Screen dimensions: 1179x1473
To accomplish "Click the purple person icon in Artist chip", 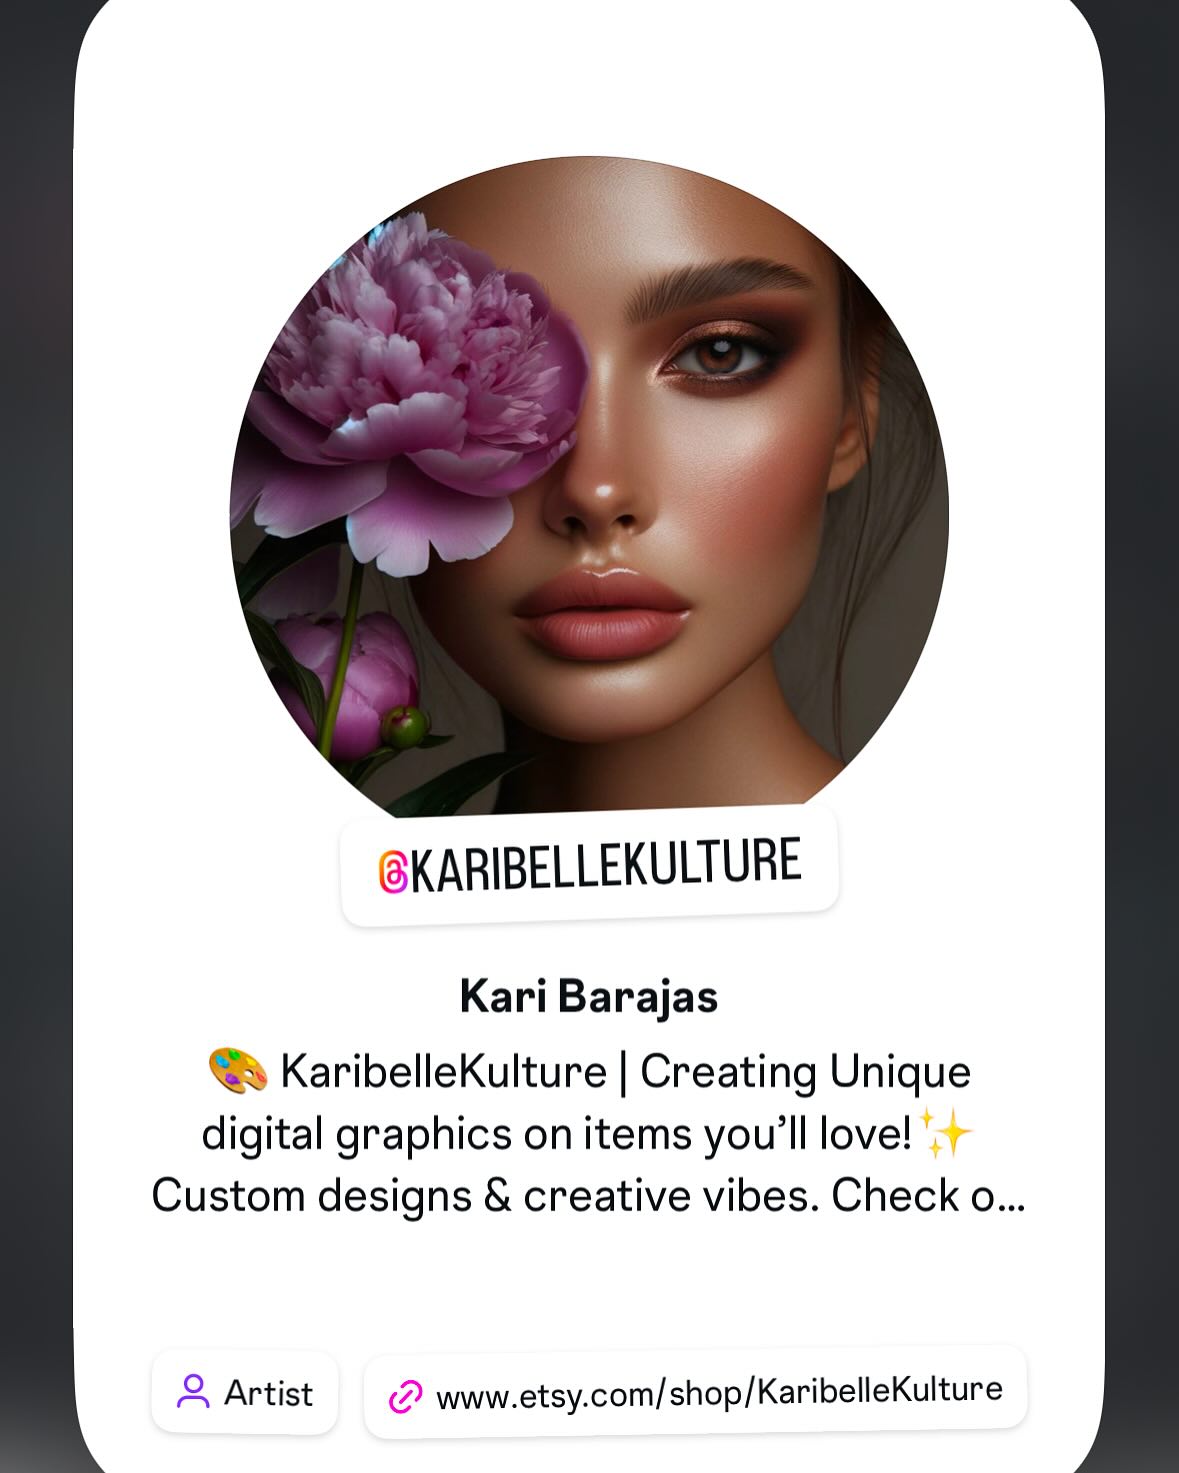I will pos(193,1392).
